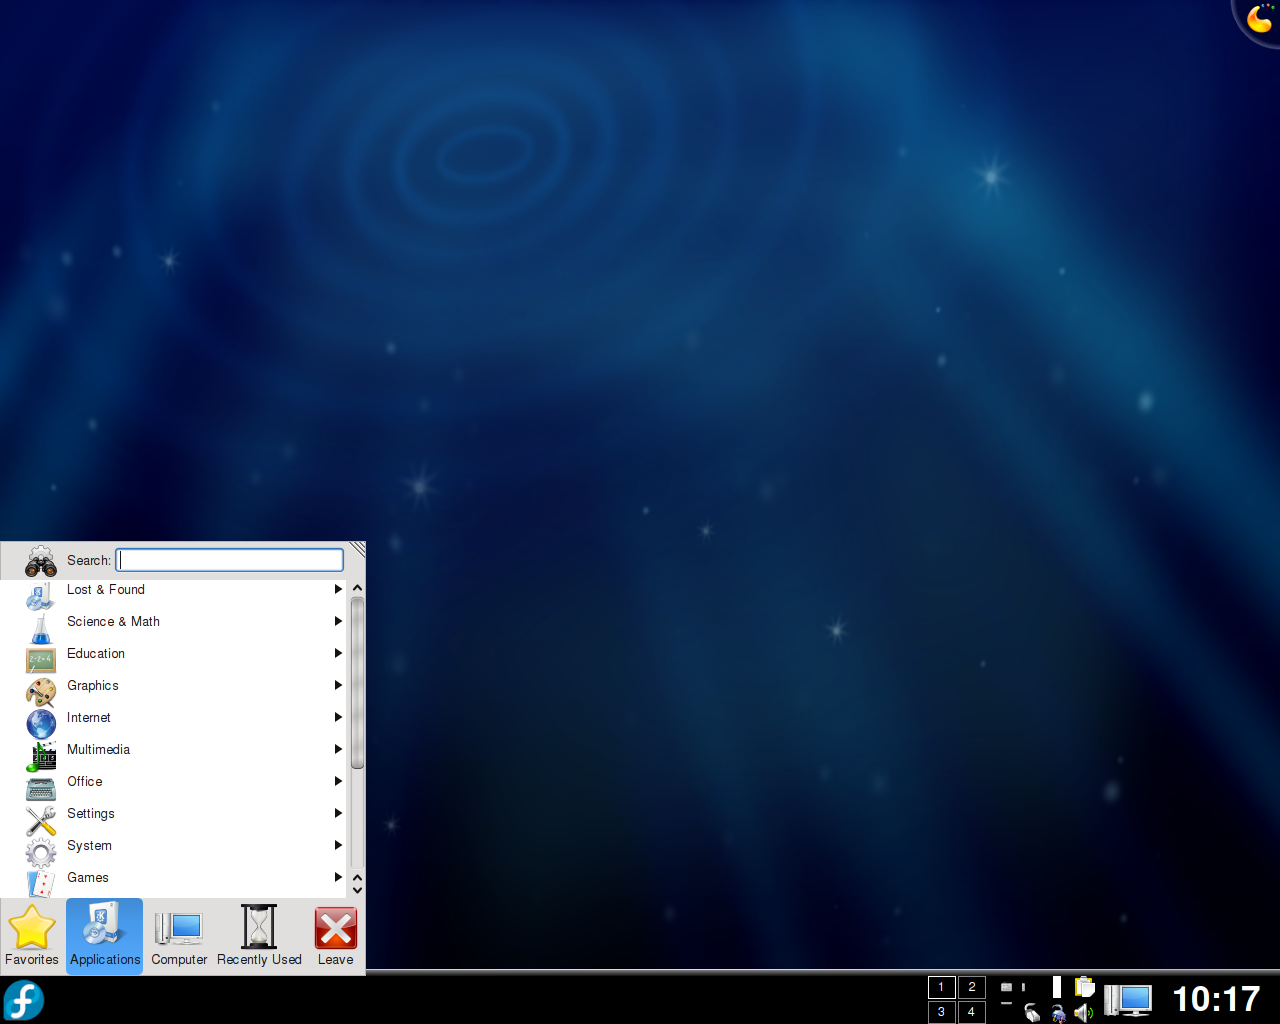1280x1024 pixels.
Task: Expand the System submenu arrow
Action: click(x=338, y=845)
